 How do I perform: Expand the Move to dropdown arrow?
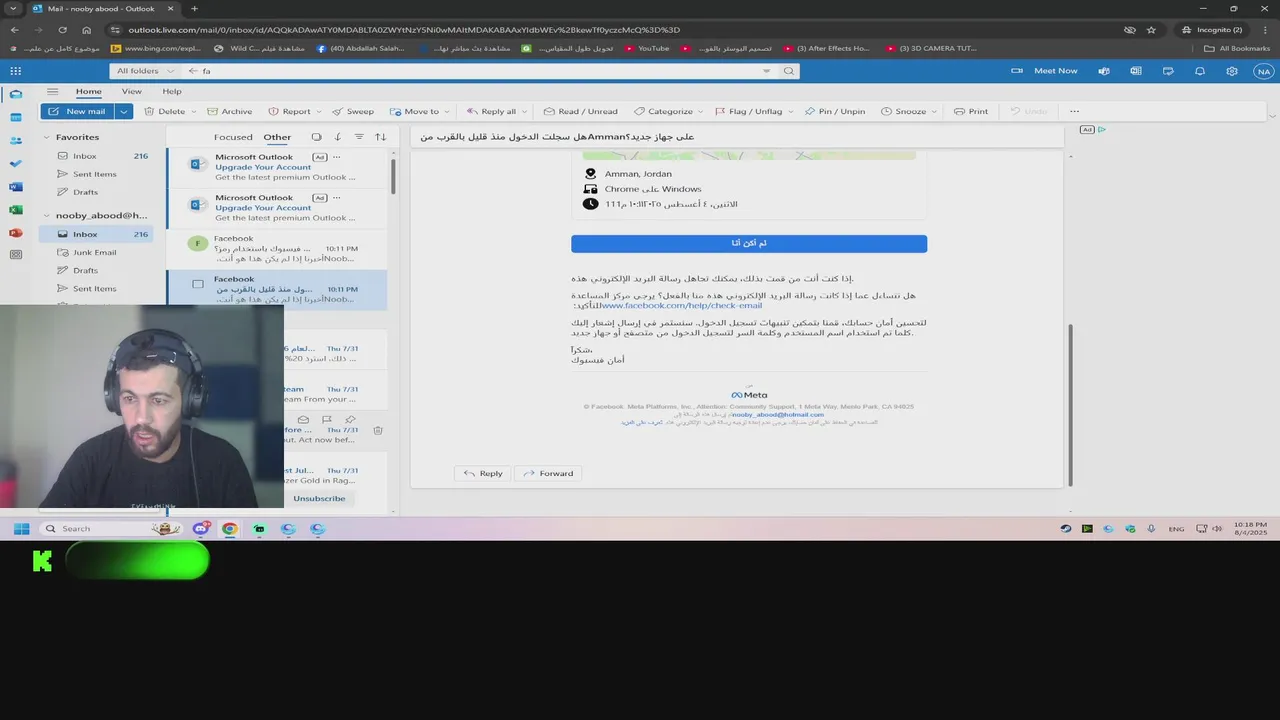(x=446, y=111)
